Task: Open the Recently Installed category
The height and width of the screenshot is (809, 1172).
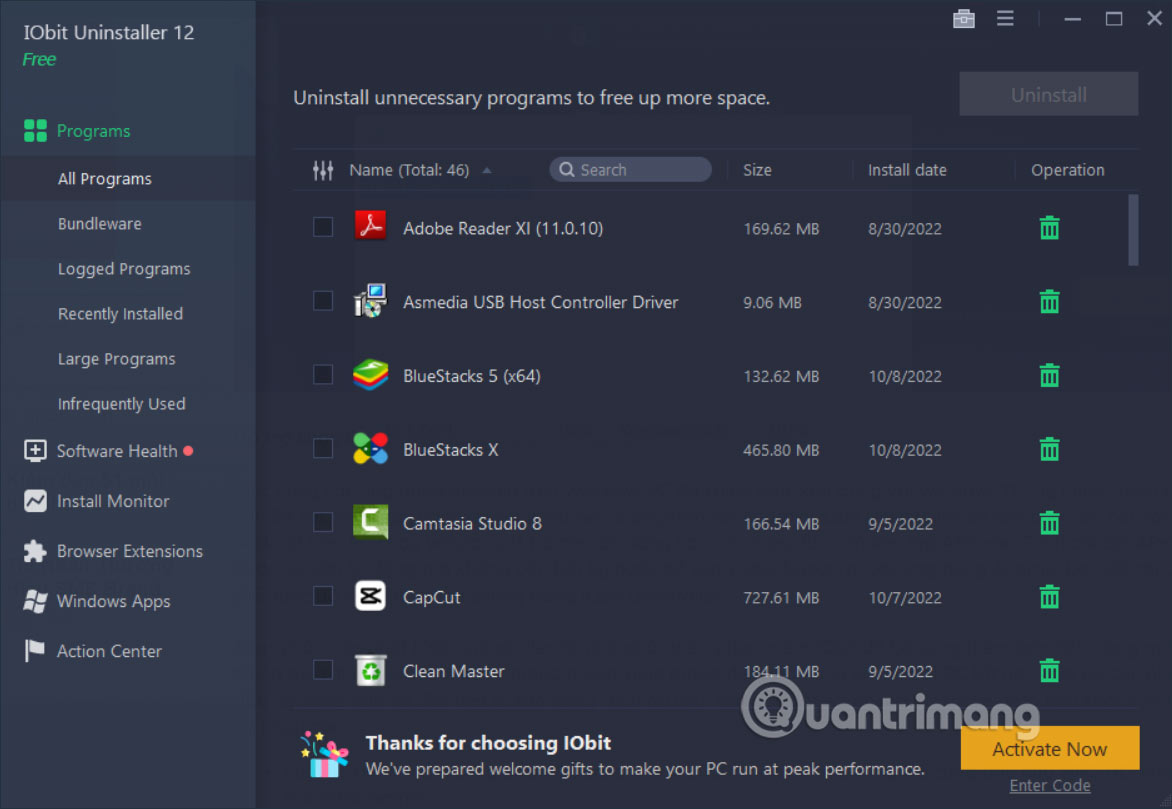Action: coord(120,313)
